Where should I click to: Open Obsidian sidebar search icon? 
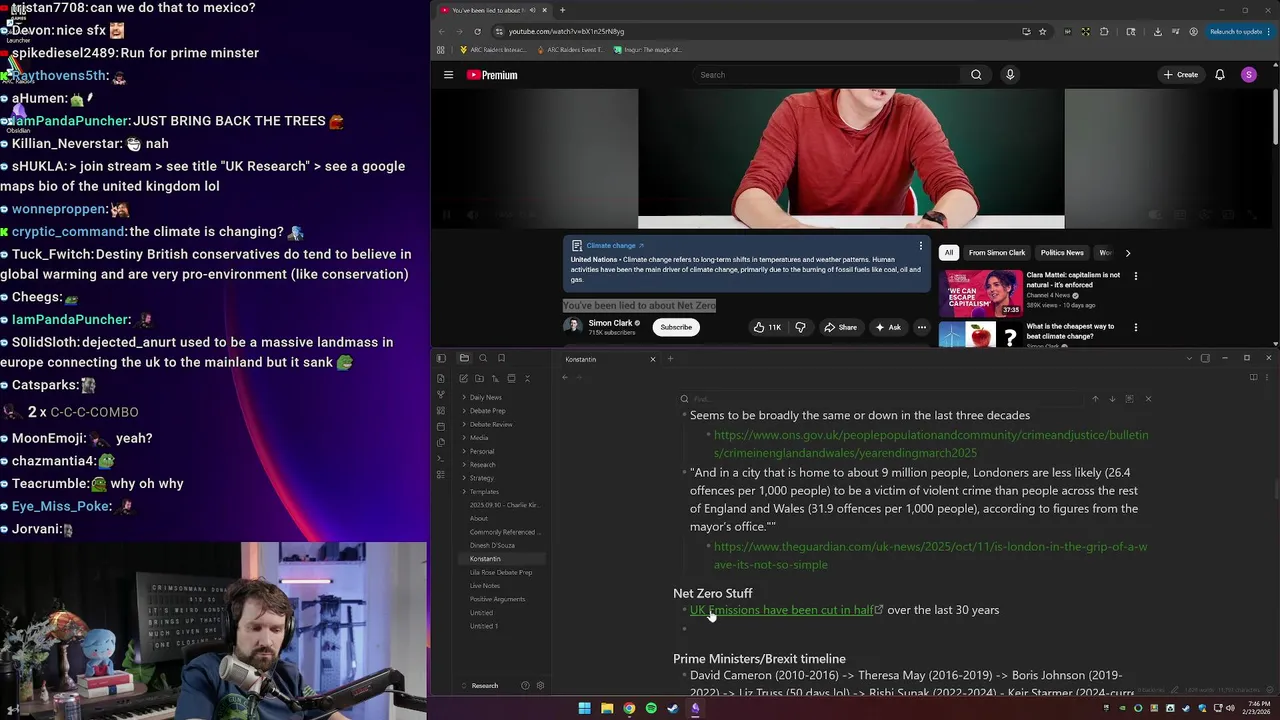[x=483, y=358]
